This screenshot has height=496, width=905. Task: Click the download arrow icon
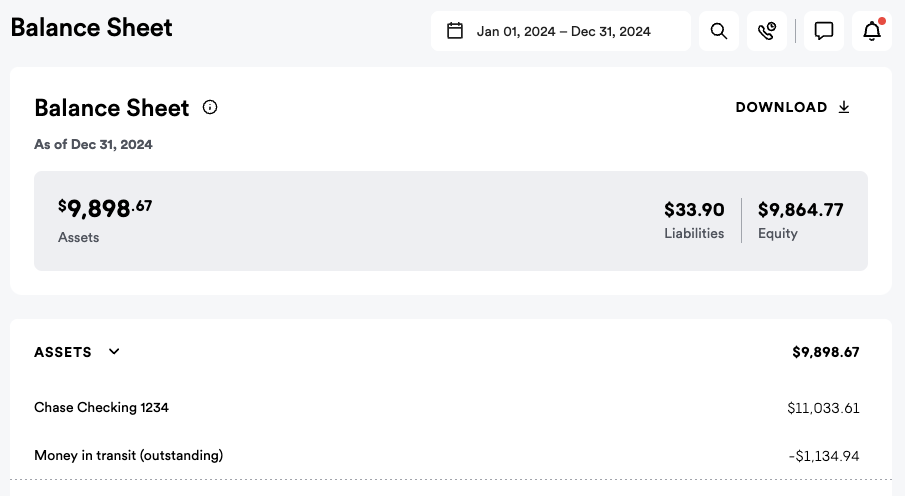click(x=844, y=108)
